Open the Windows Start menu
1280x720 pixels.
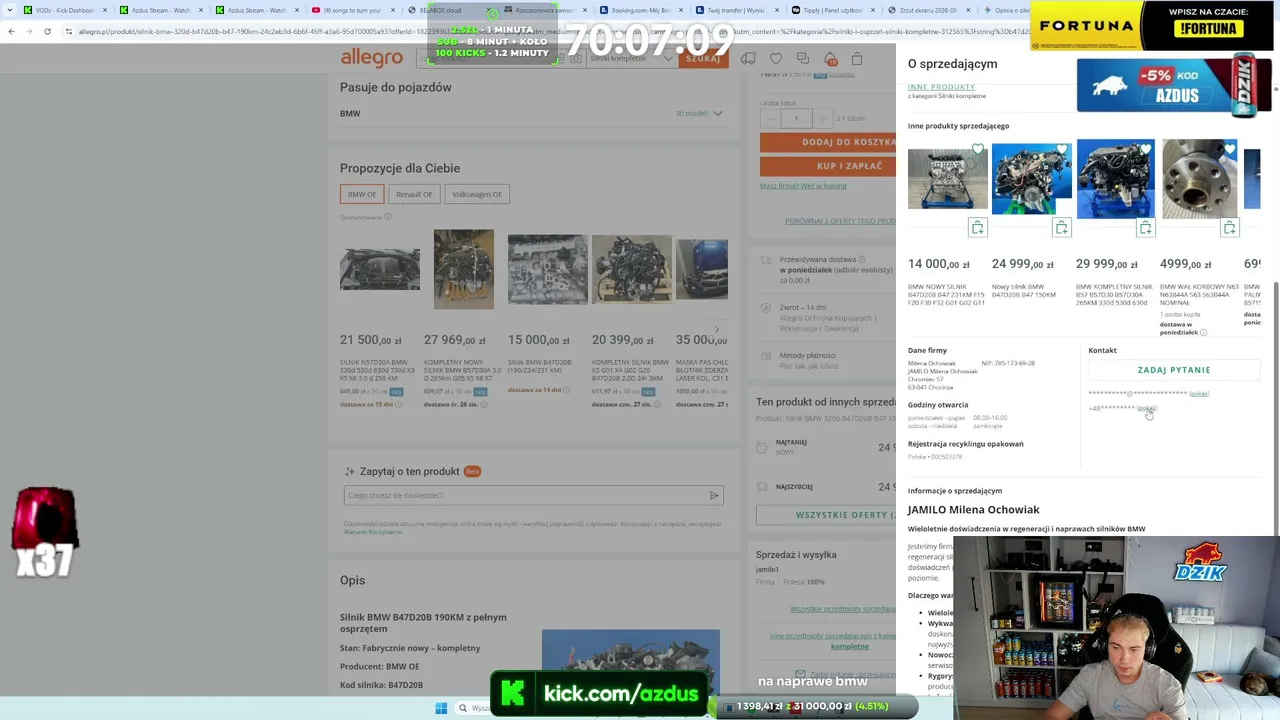point(441,708)
